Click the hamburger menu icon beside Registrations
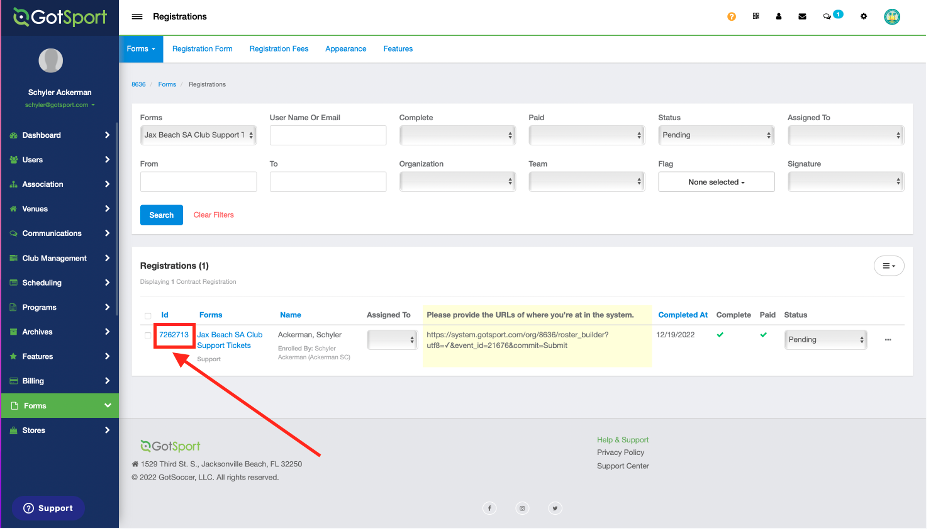 [x=137, y=17]
